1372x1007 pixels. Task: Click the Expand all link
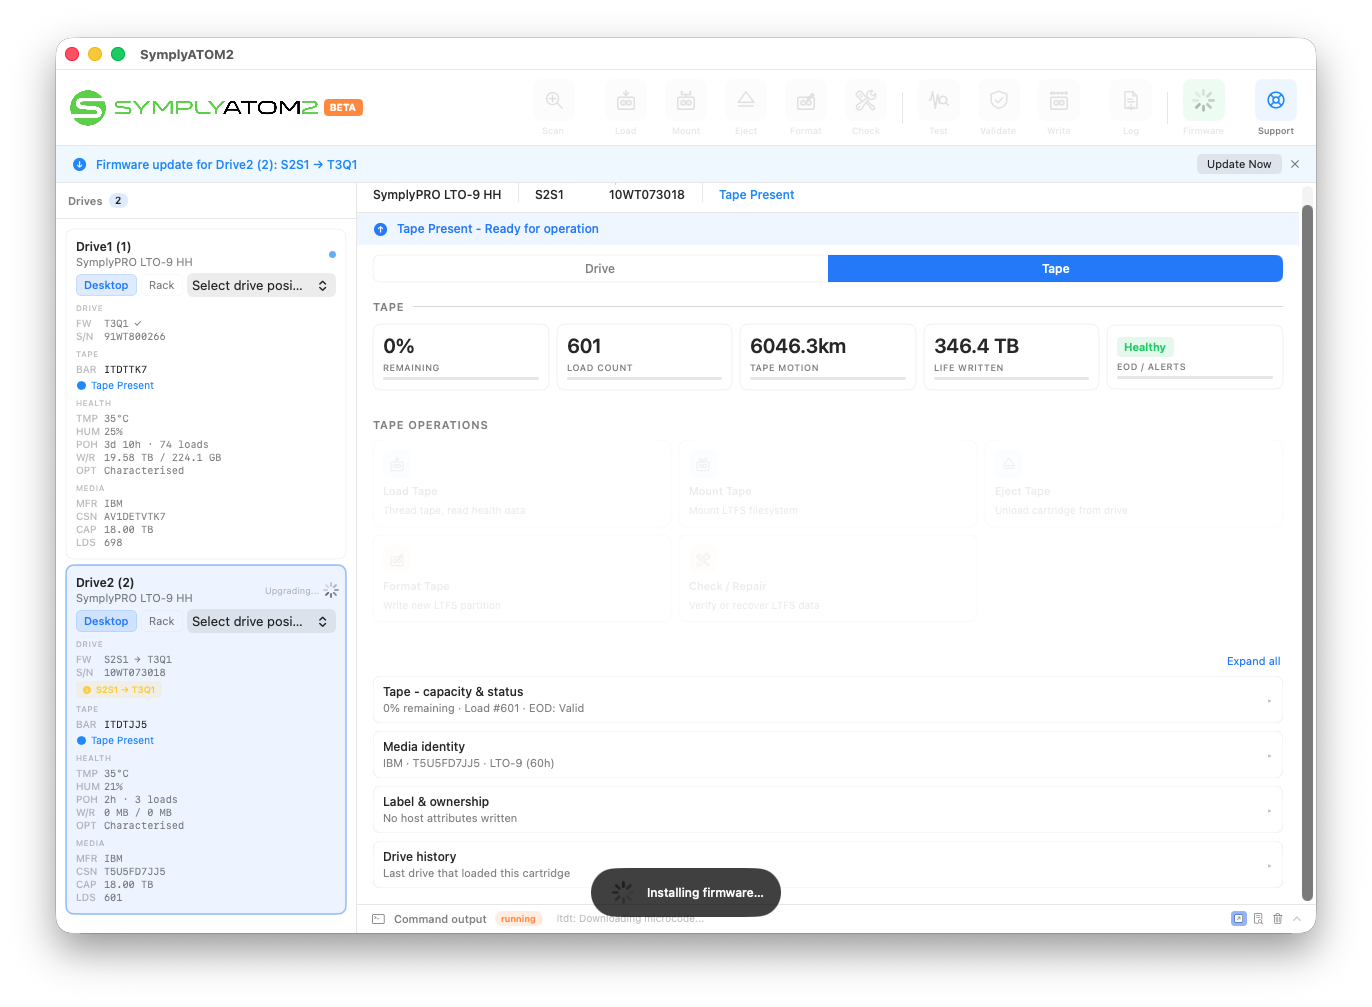click(x=1253, y=662)
